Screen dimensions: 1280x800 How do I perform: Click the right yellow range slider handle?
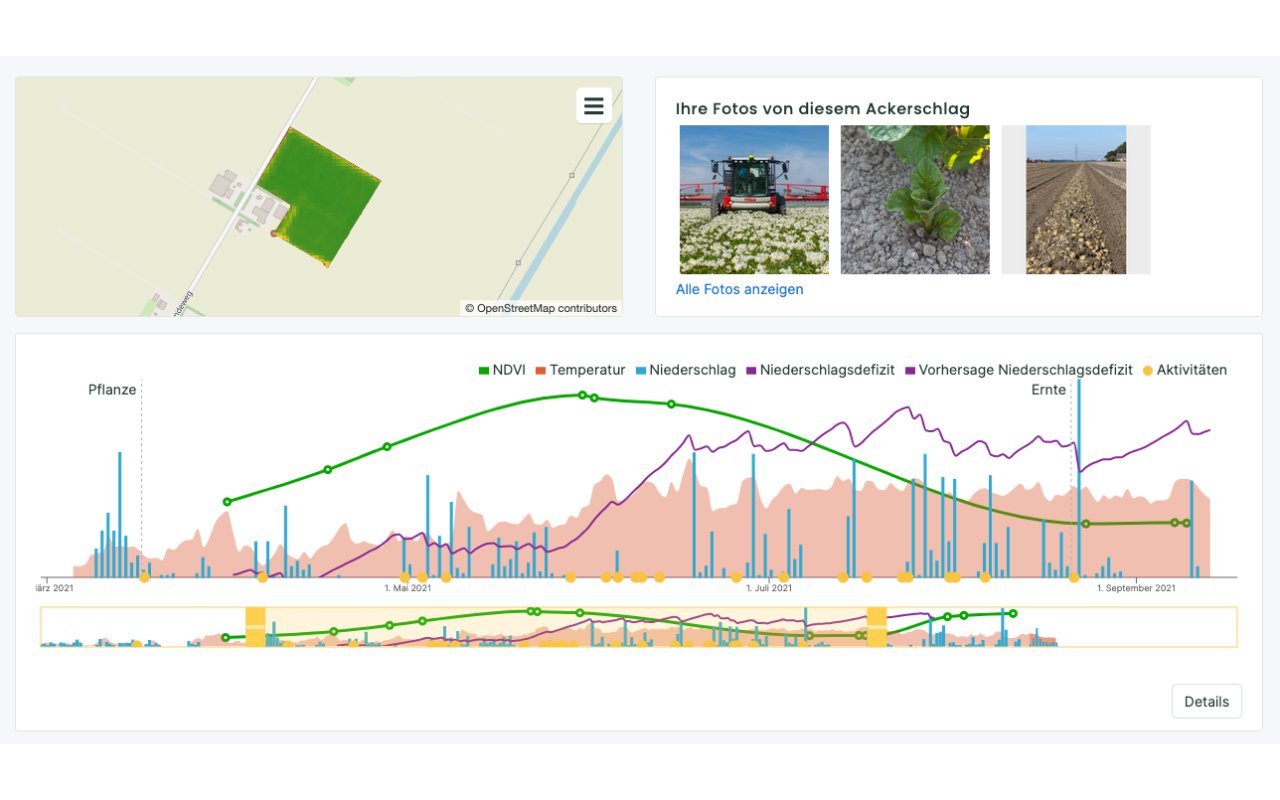(877, 626)
